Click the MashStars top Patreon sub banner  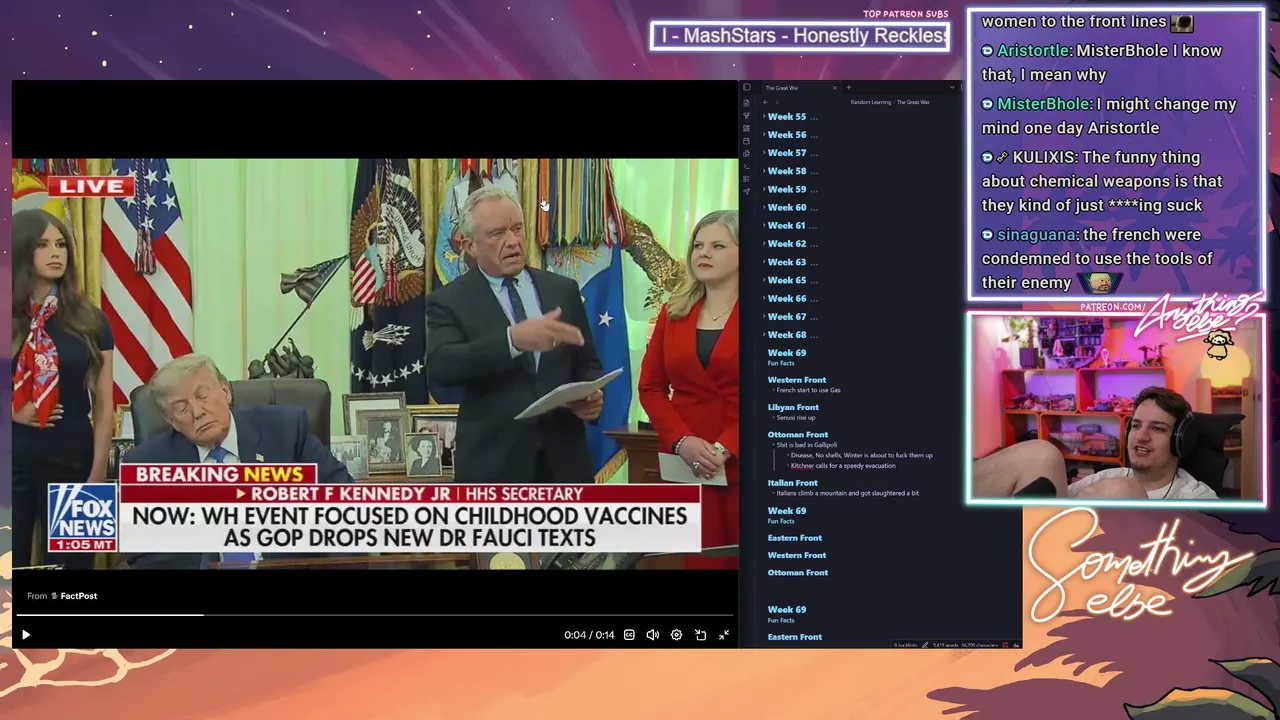pos(800,36)
